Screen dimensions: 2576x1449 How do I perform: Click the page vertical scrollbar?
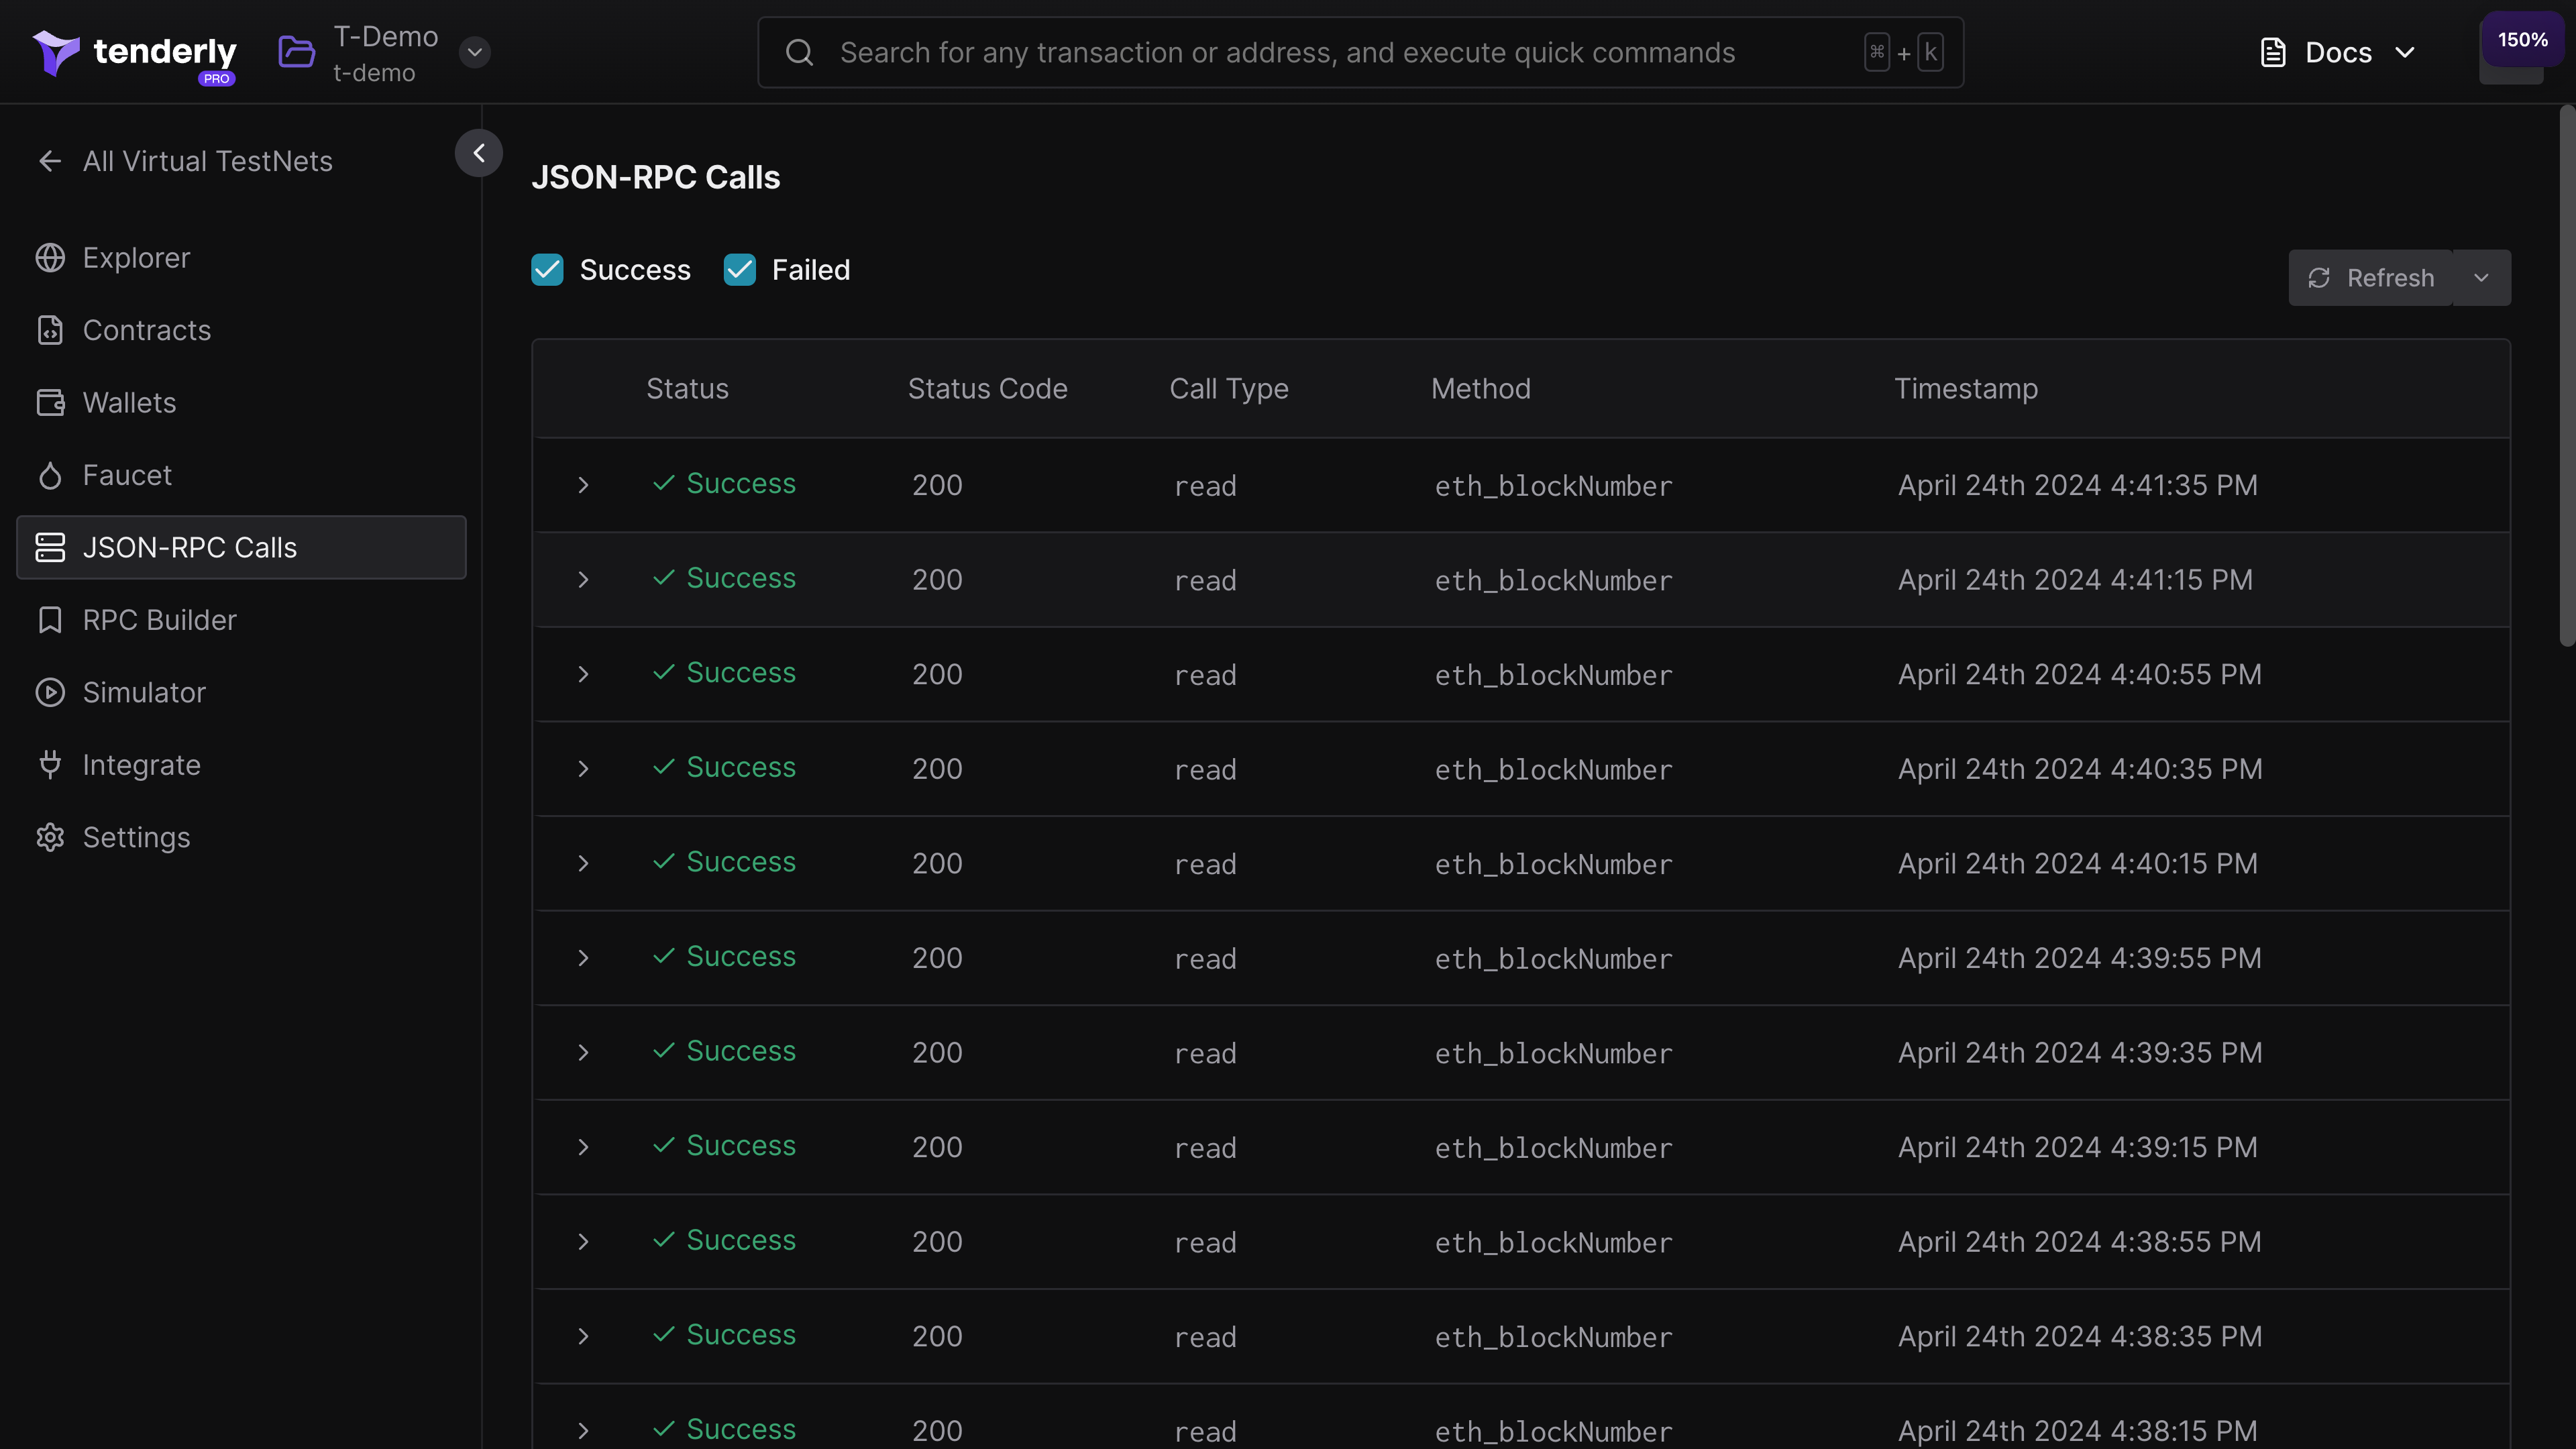point(2567,375)
